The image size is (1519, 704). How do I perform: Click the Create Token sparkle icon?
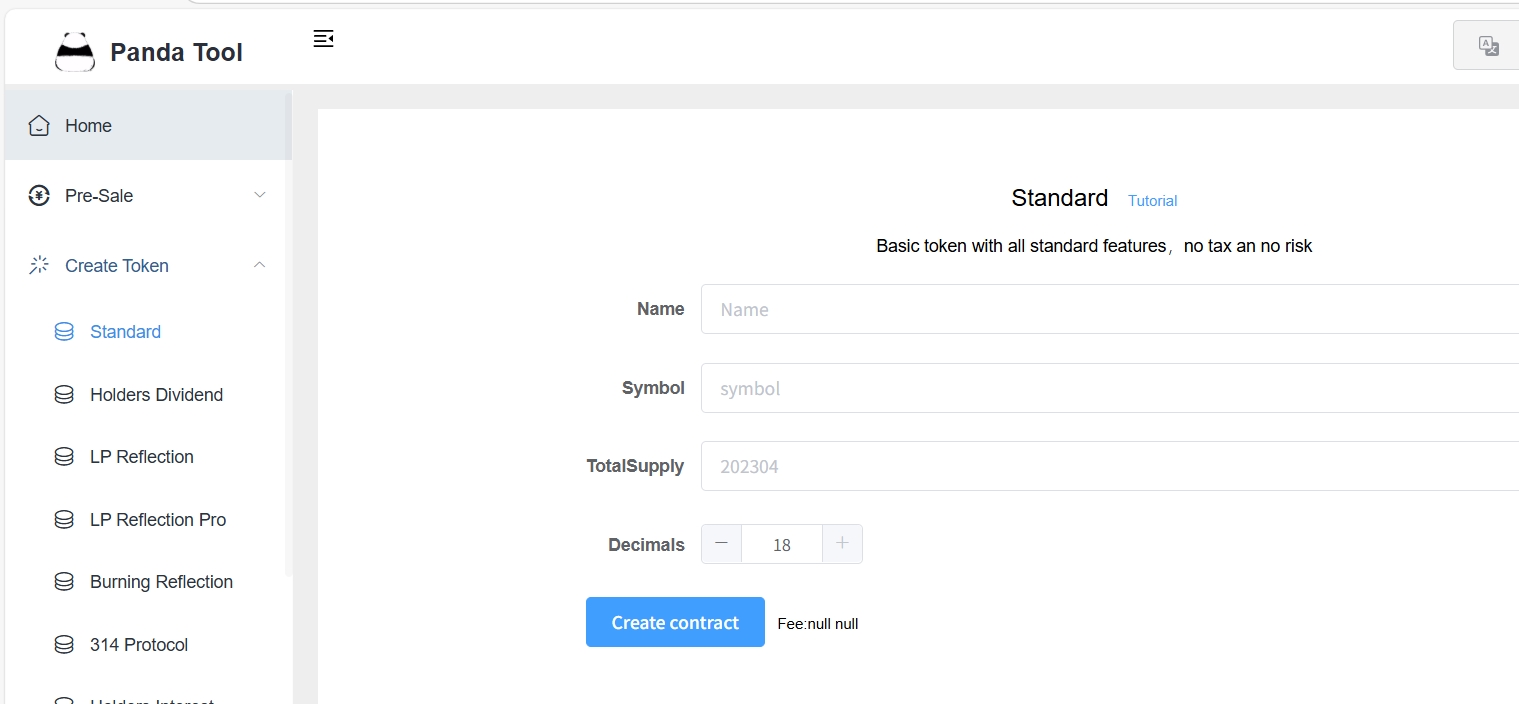click(39, 266)
